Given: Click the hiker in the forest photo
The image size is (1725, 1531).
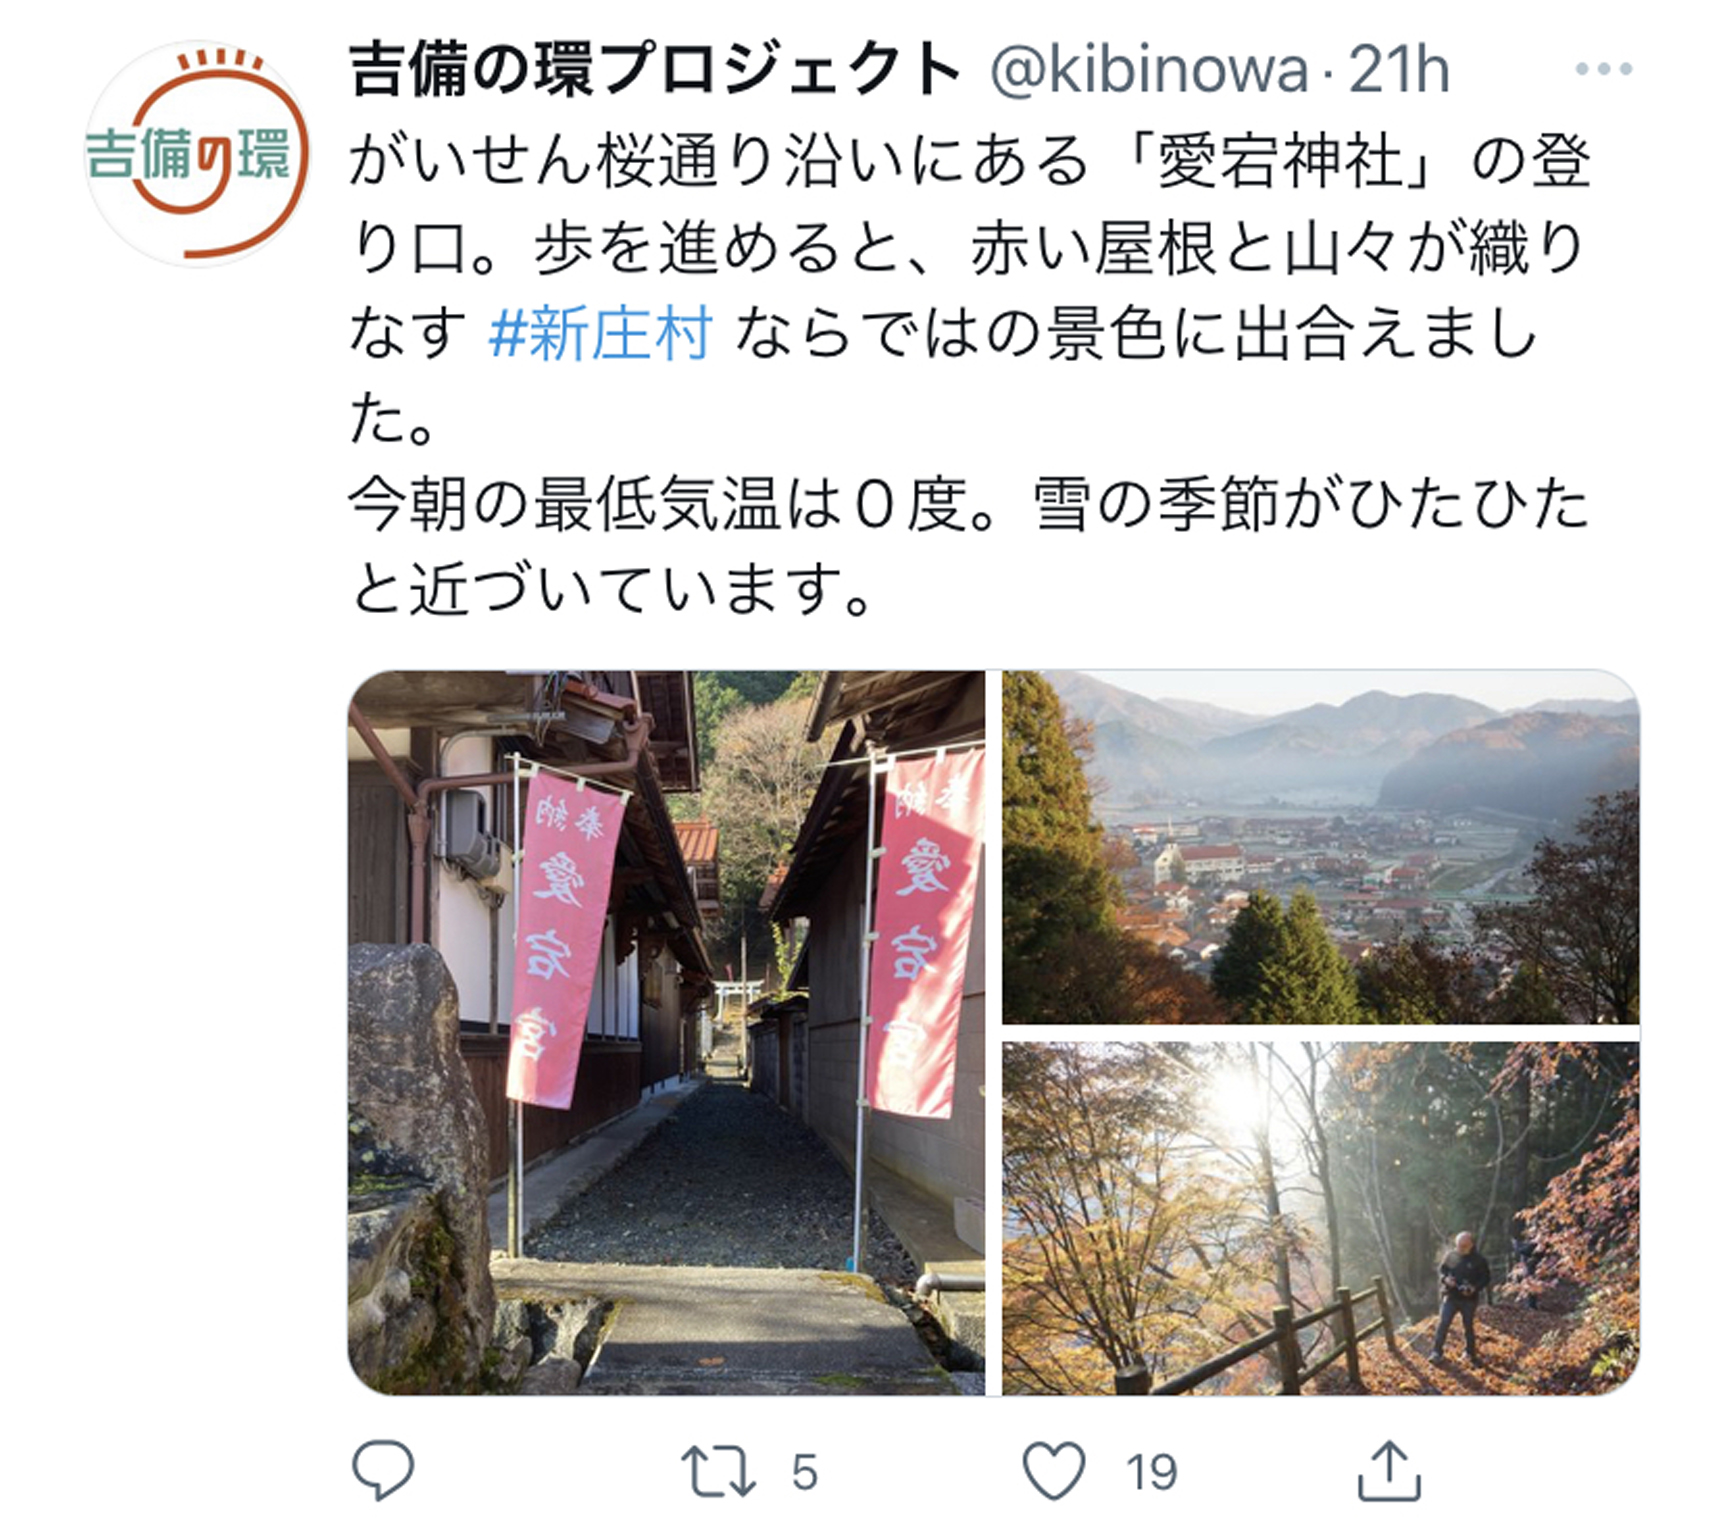Looking at the screenshot, I should [1461, 1296].
